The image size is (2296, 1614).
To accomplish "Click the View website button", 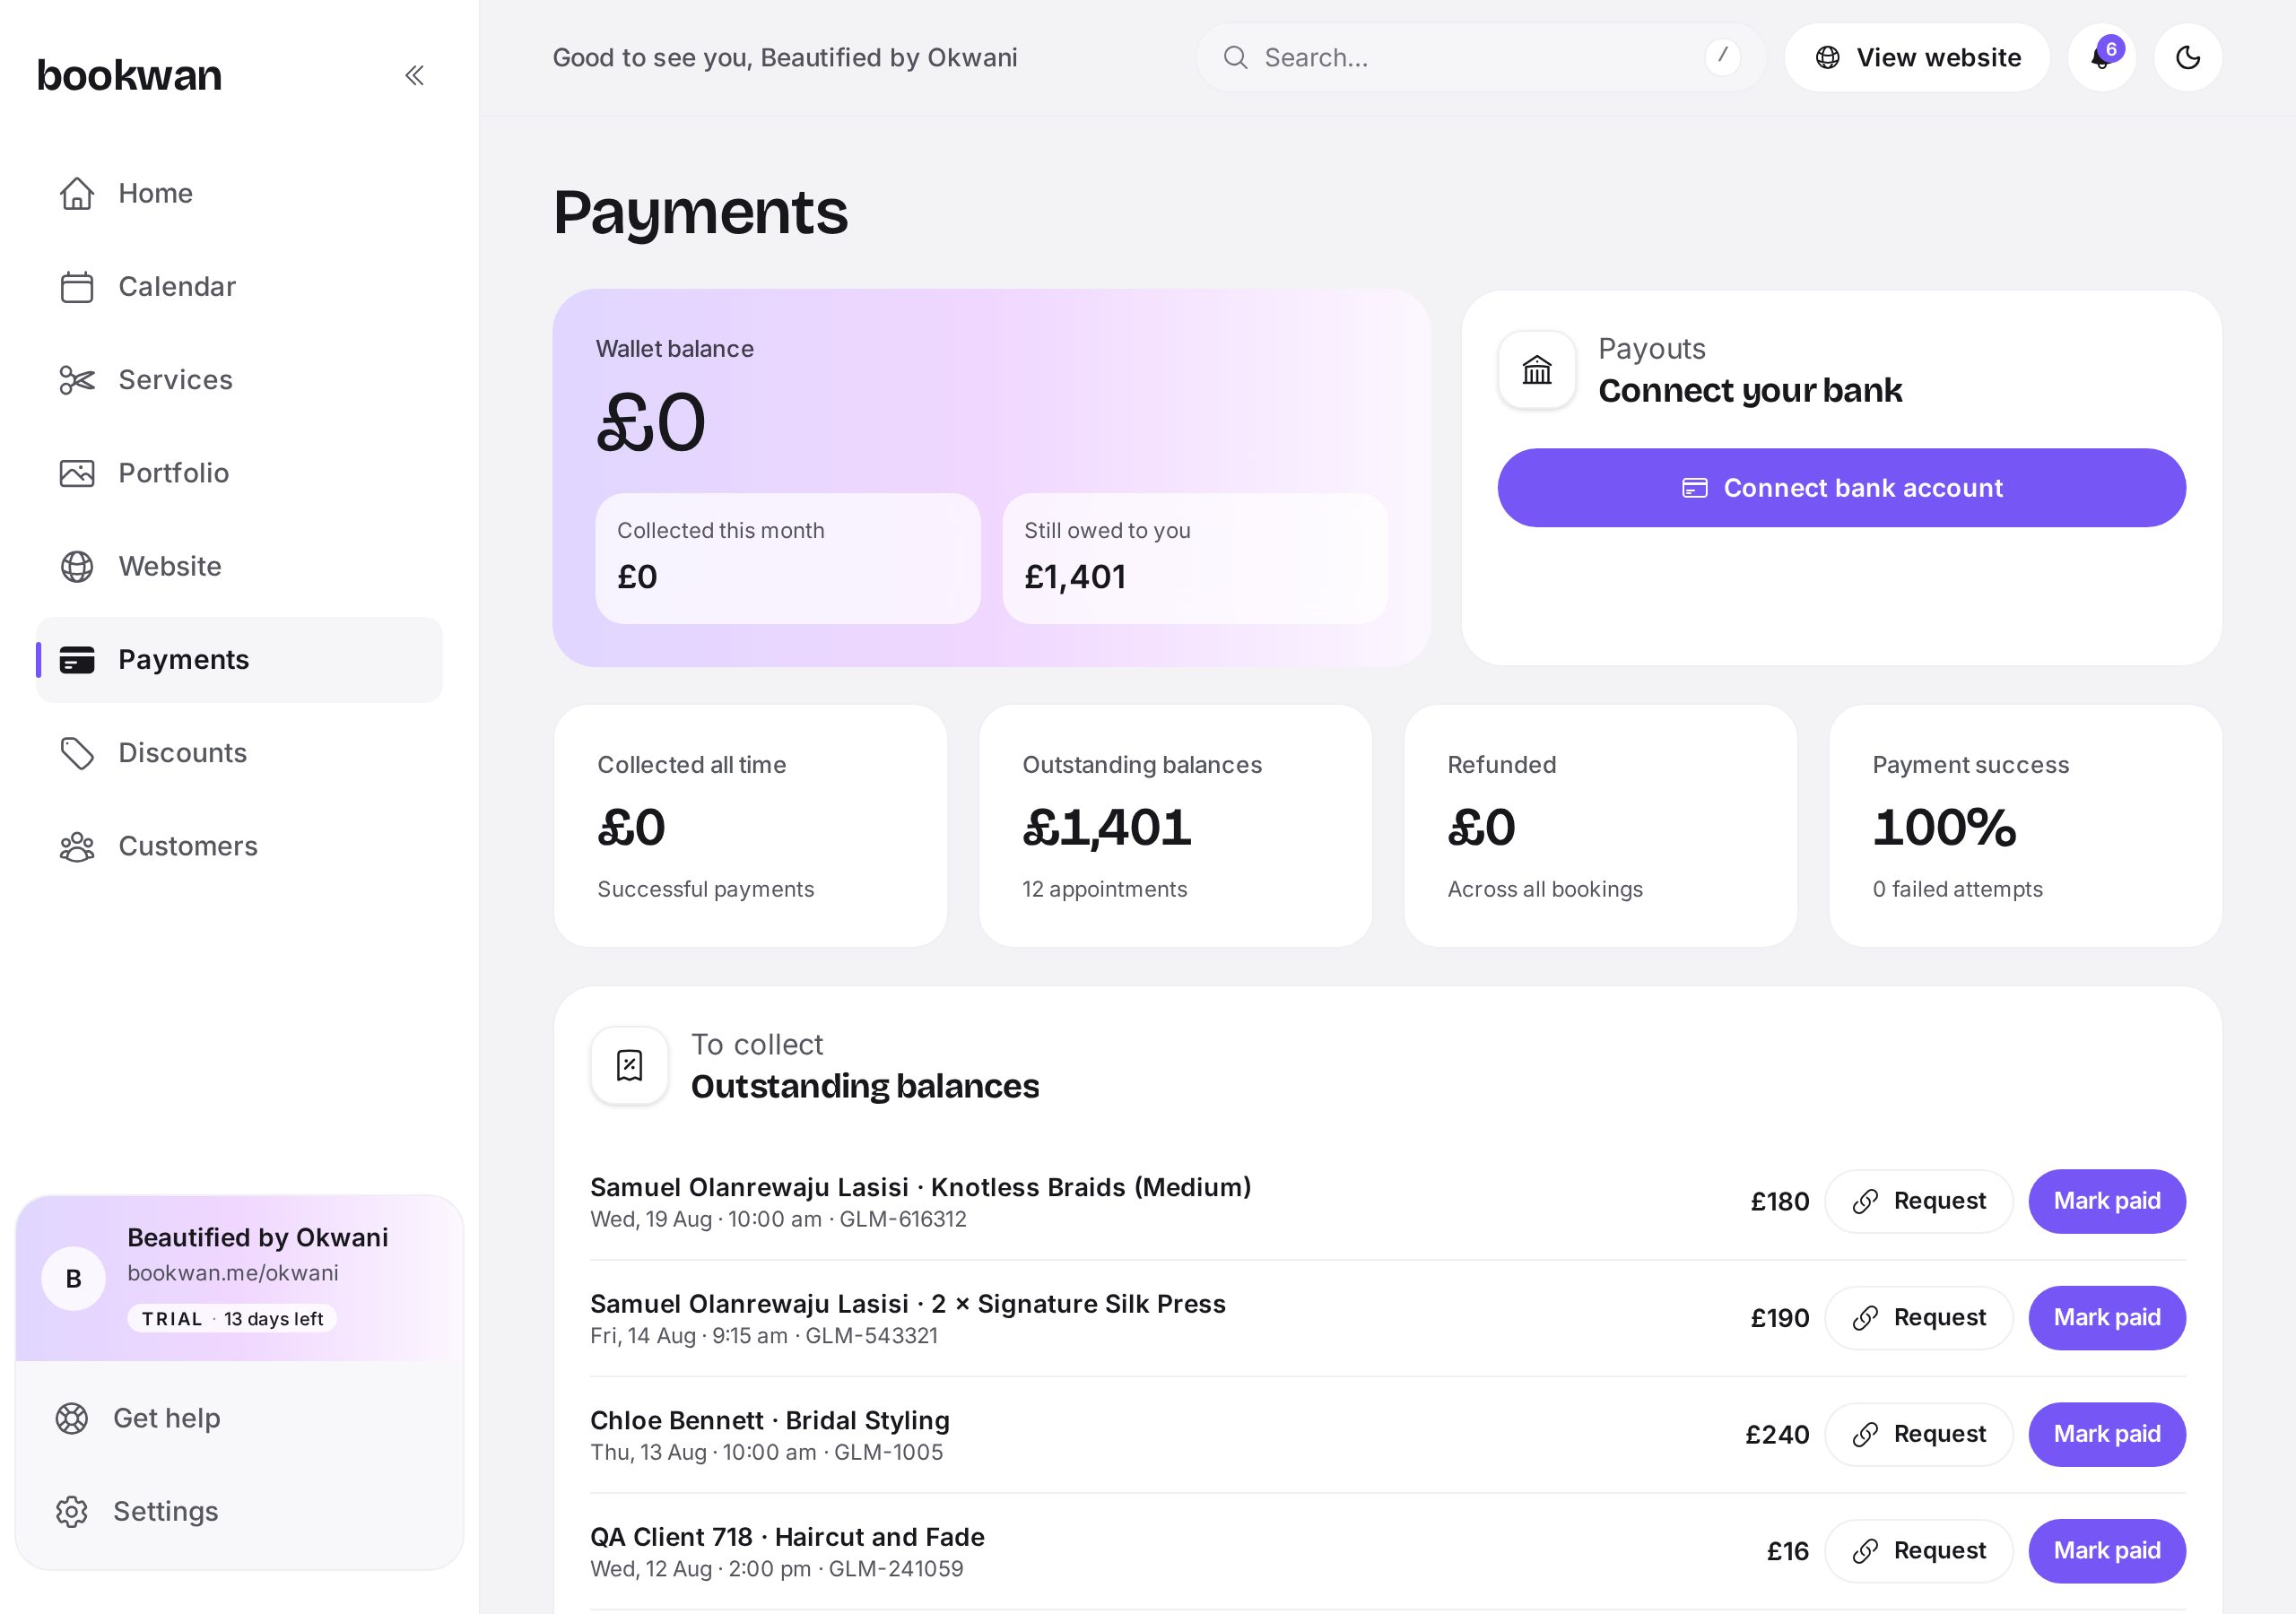I will tap(1917, 58).
